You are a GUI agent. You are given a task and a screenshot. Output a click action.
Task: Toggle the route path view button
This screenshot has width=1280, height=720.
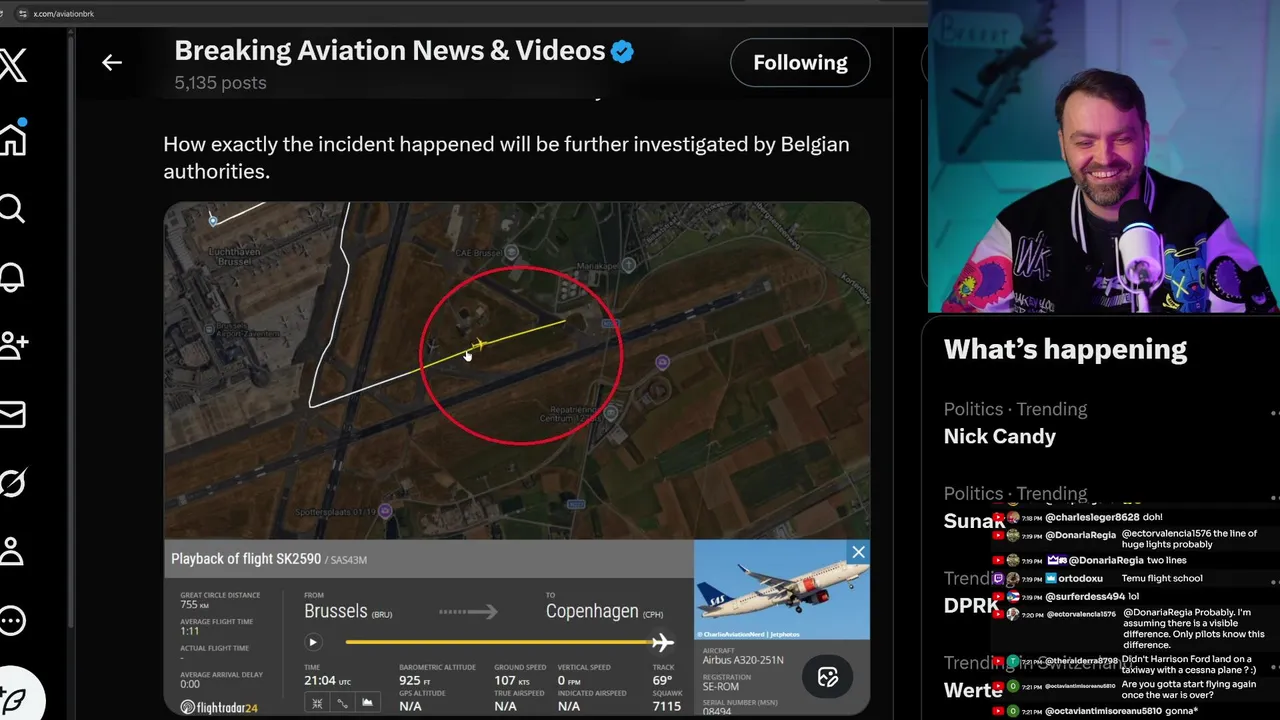(342, 703)
